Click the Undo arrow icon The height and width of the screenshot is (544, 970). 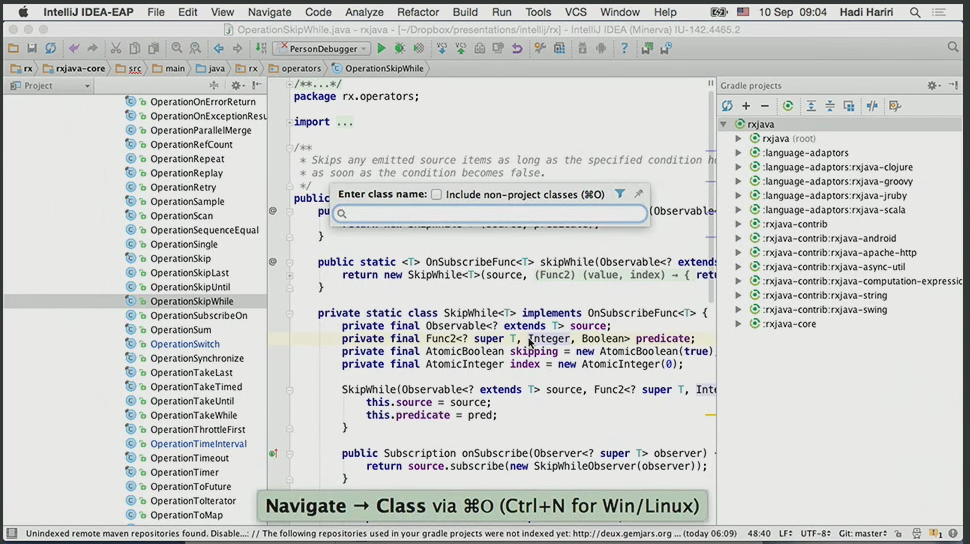(x=74, y=48)
